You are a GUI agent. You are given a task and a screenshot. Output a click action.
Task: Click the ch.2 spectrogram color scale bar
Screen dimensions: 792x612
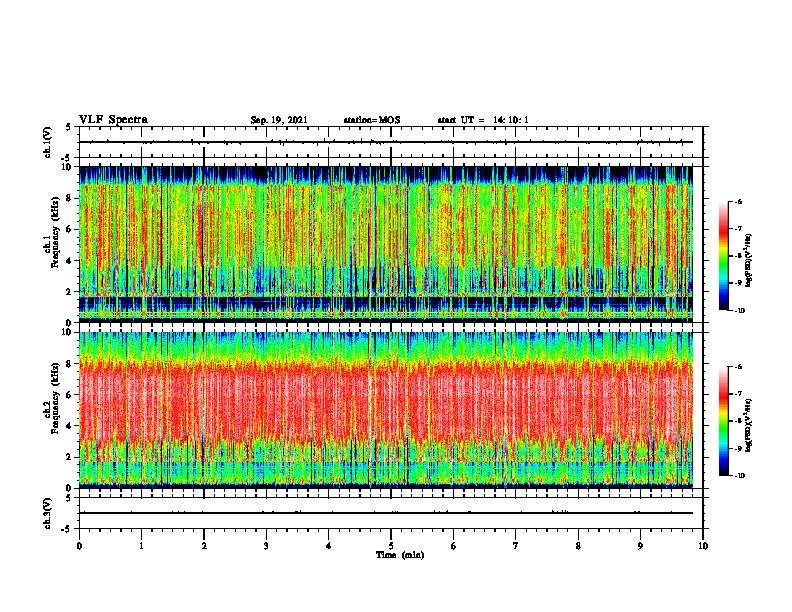coord(723,421)
